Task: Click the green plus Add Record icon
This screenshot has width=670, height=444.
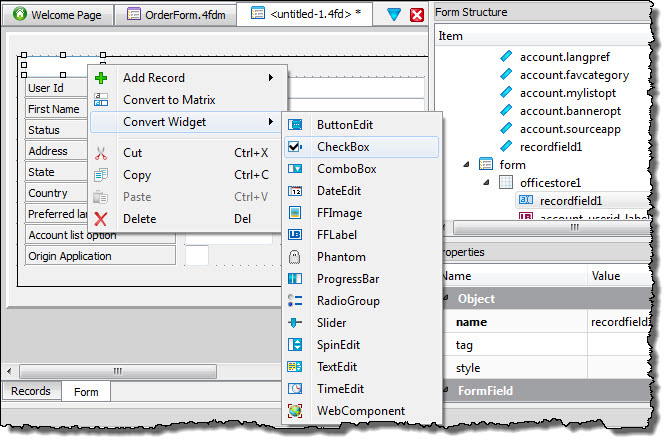Action: tap(101, 78)
